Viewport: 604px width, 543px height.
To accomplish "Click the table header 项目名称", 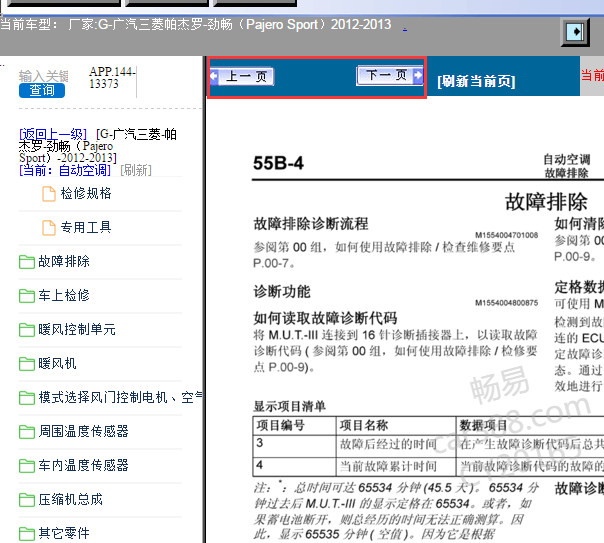I will pyautogui.click(x=364, y=425).
